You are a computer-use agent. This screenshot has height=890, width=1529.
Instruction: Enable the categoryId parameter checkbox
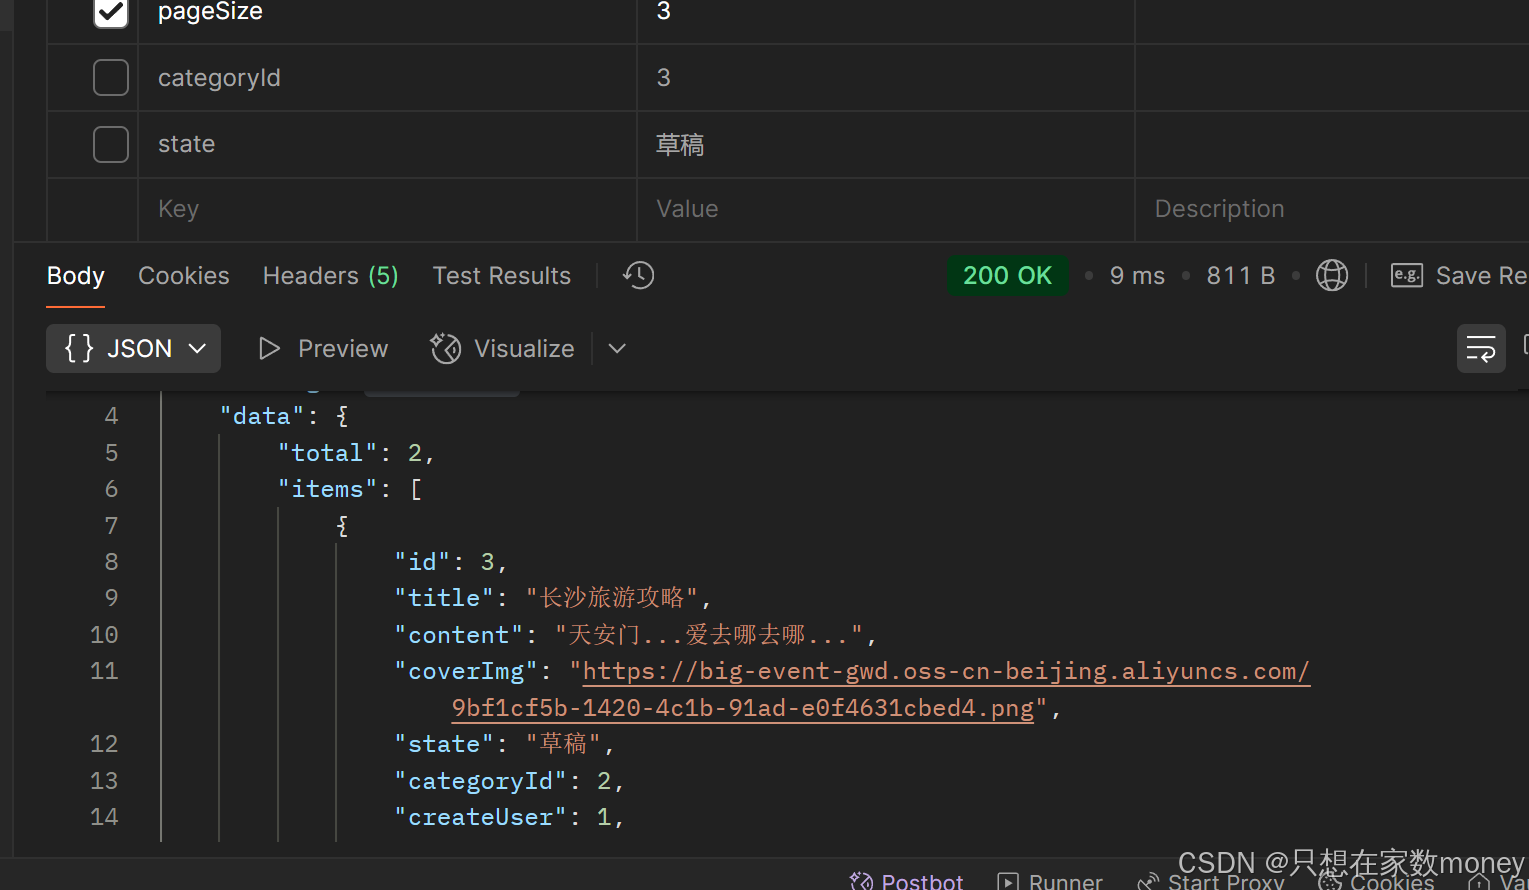(111, 77)
